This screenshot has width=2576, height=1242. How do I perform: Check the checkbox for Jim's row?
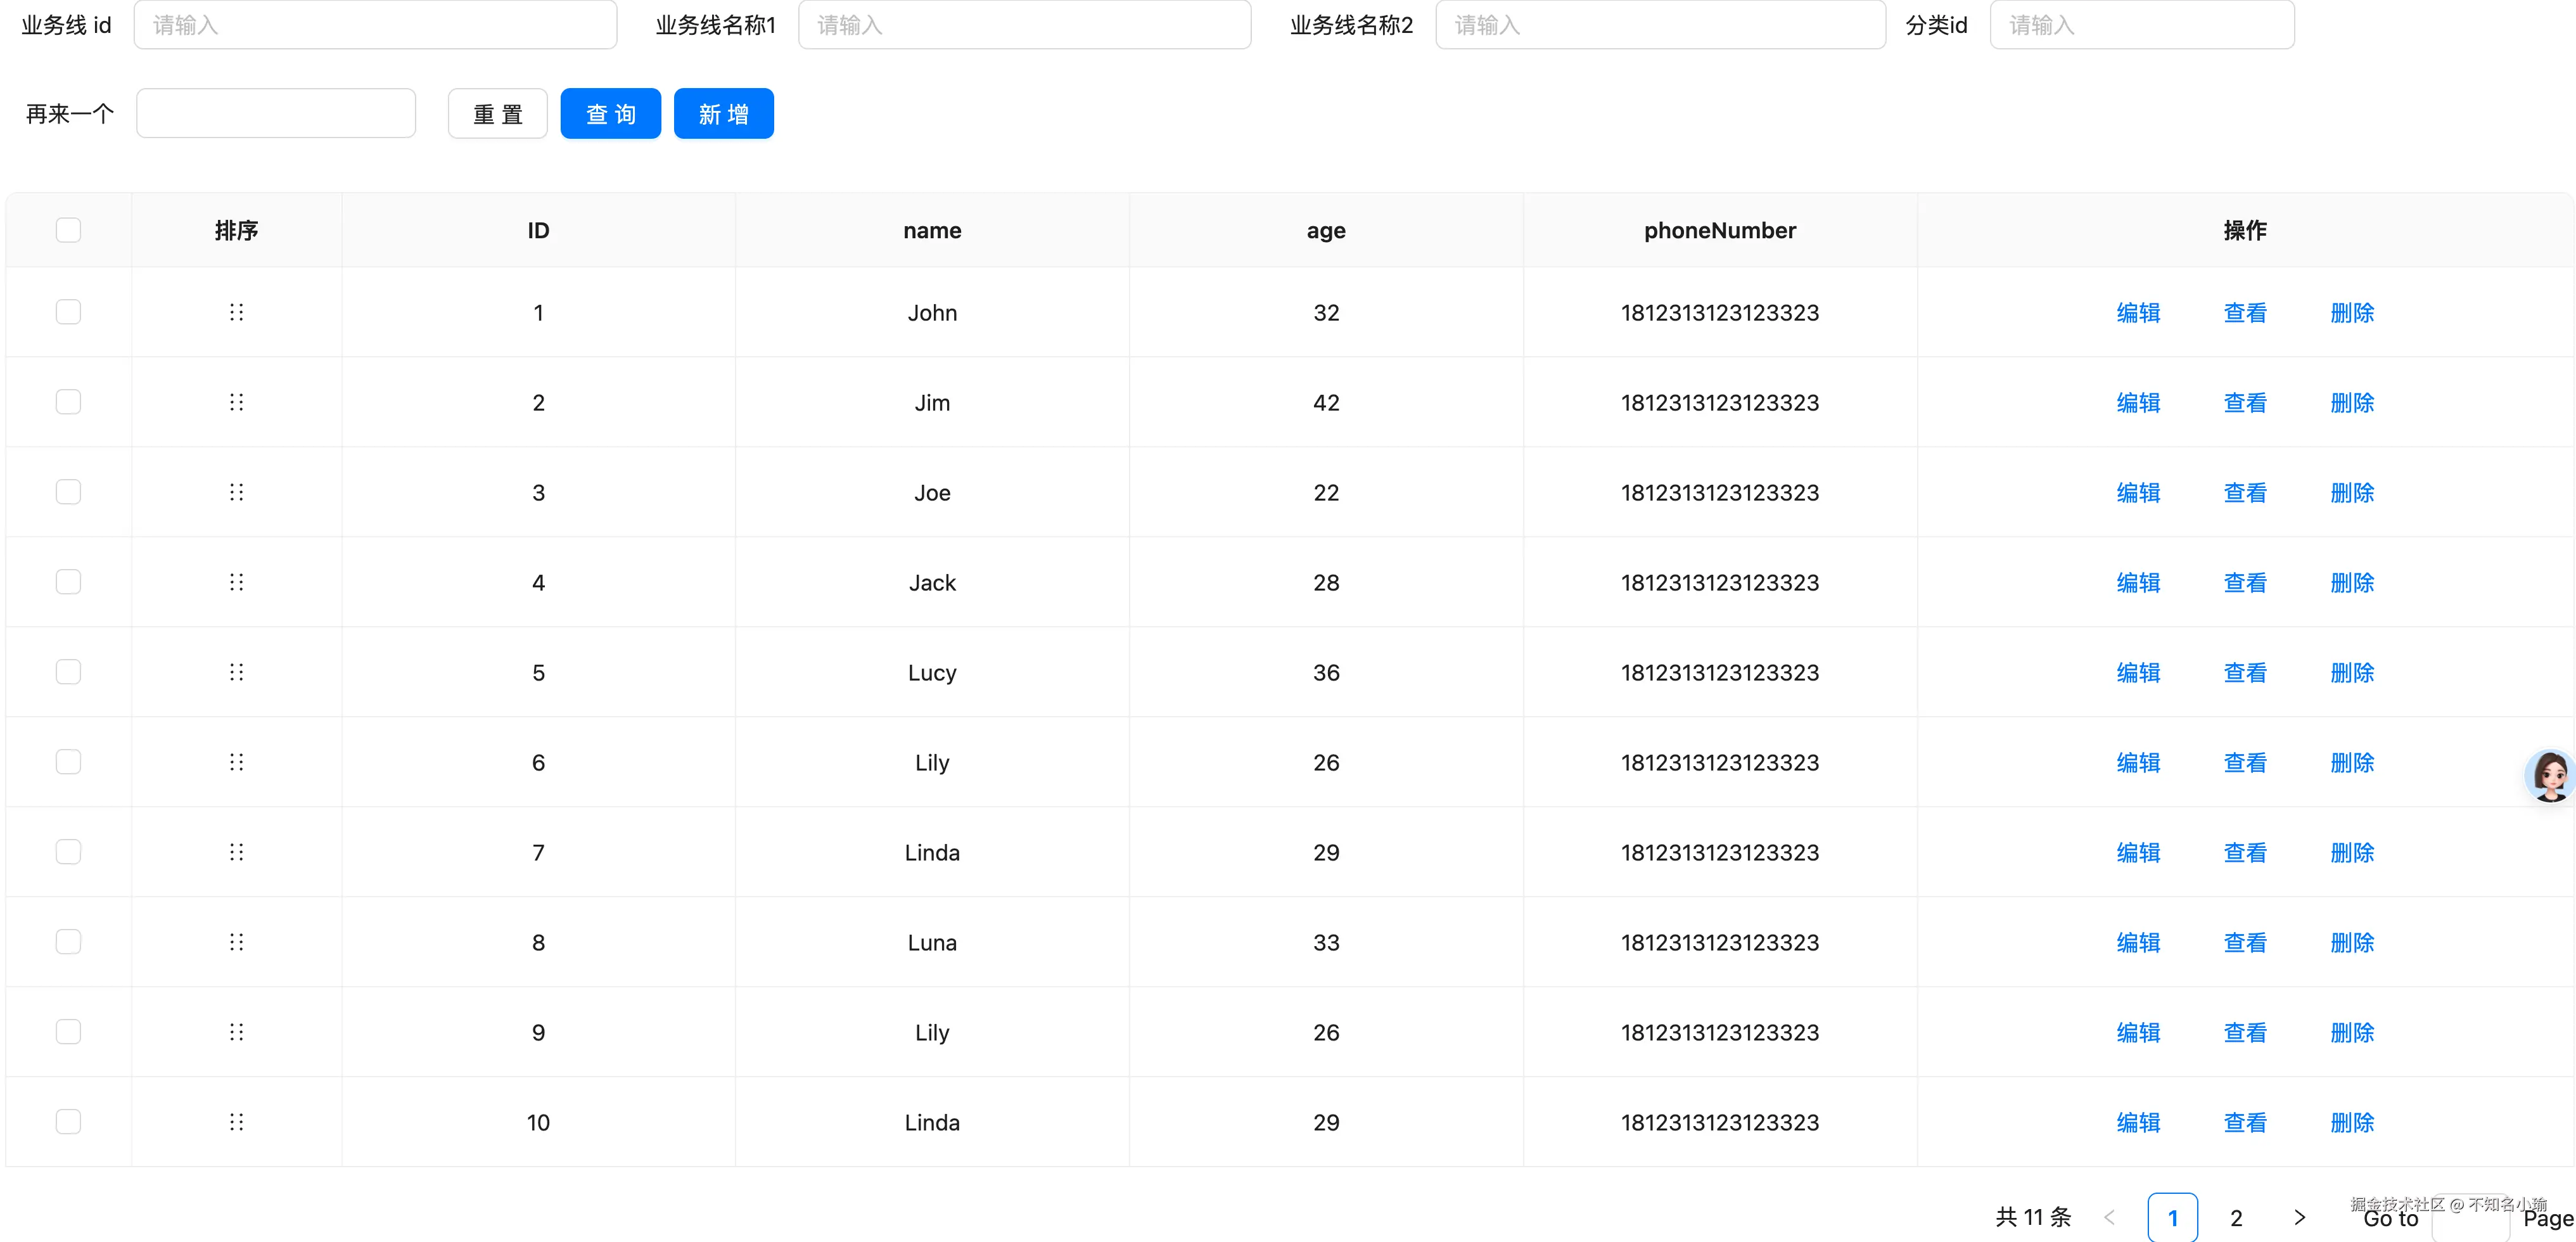point(68,402)
